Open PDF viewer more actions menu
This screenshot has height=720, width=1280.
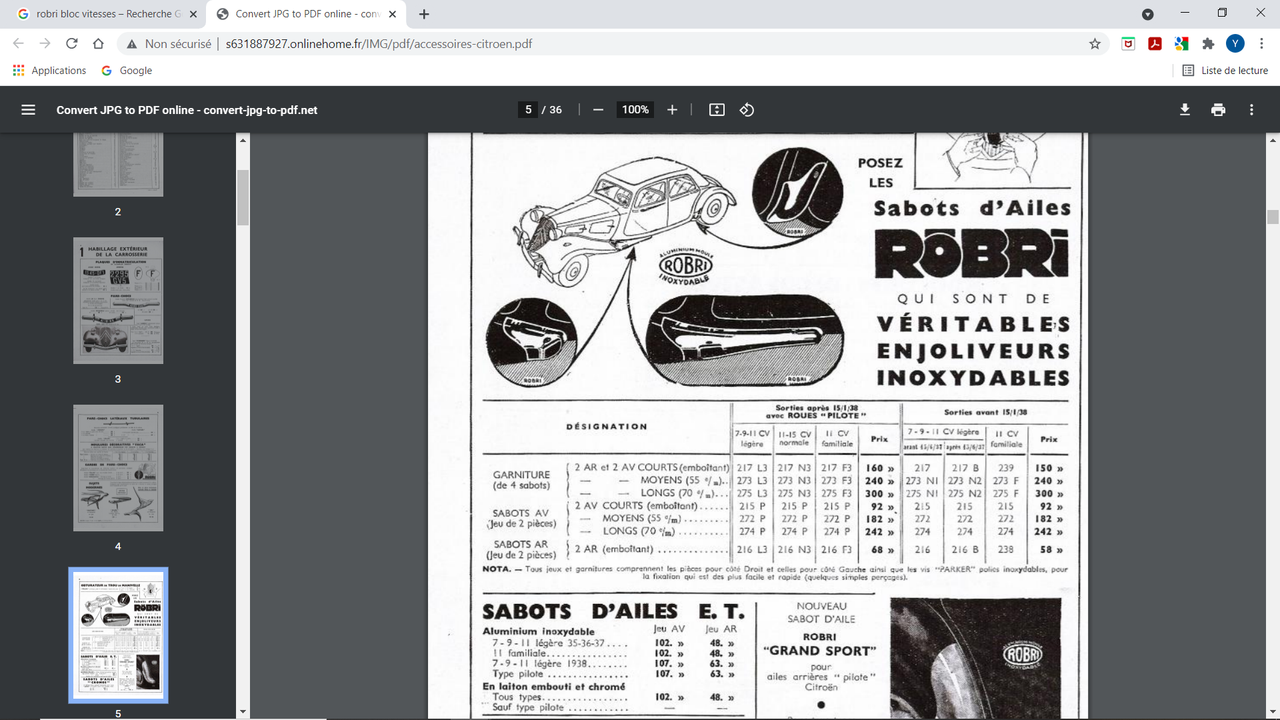pos(1251,110)
